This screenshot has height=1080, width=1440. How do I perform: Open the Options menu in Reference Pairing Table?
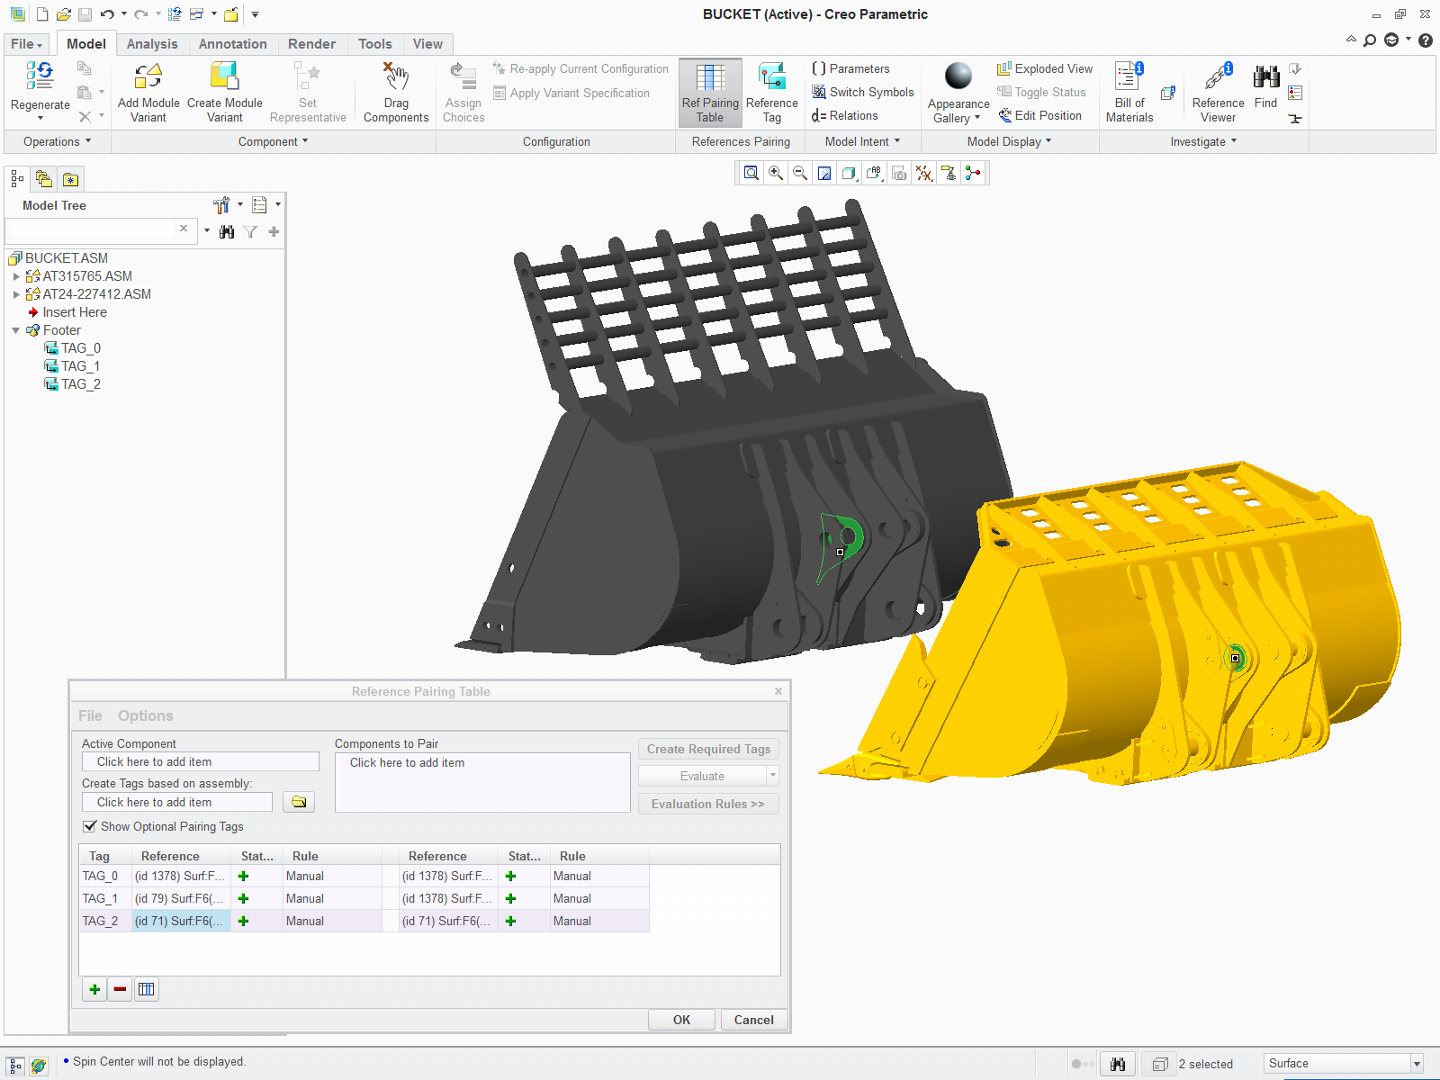pyautogui.click(x=145, y=715)
